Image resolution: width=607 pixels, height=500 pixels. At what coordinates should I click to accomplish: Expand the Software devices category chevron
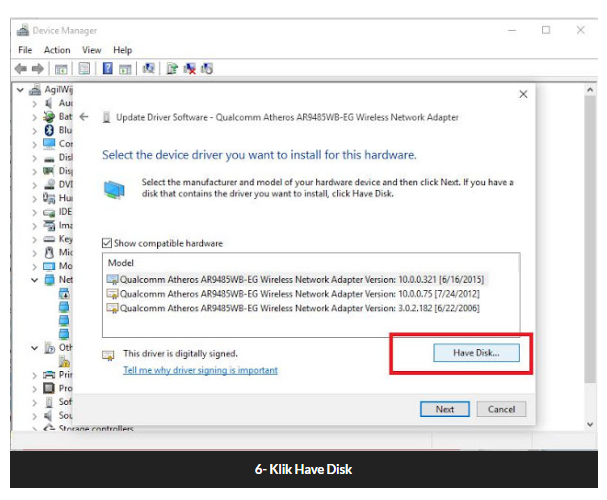pyautogui.click(x=34, y=402)
